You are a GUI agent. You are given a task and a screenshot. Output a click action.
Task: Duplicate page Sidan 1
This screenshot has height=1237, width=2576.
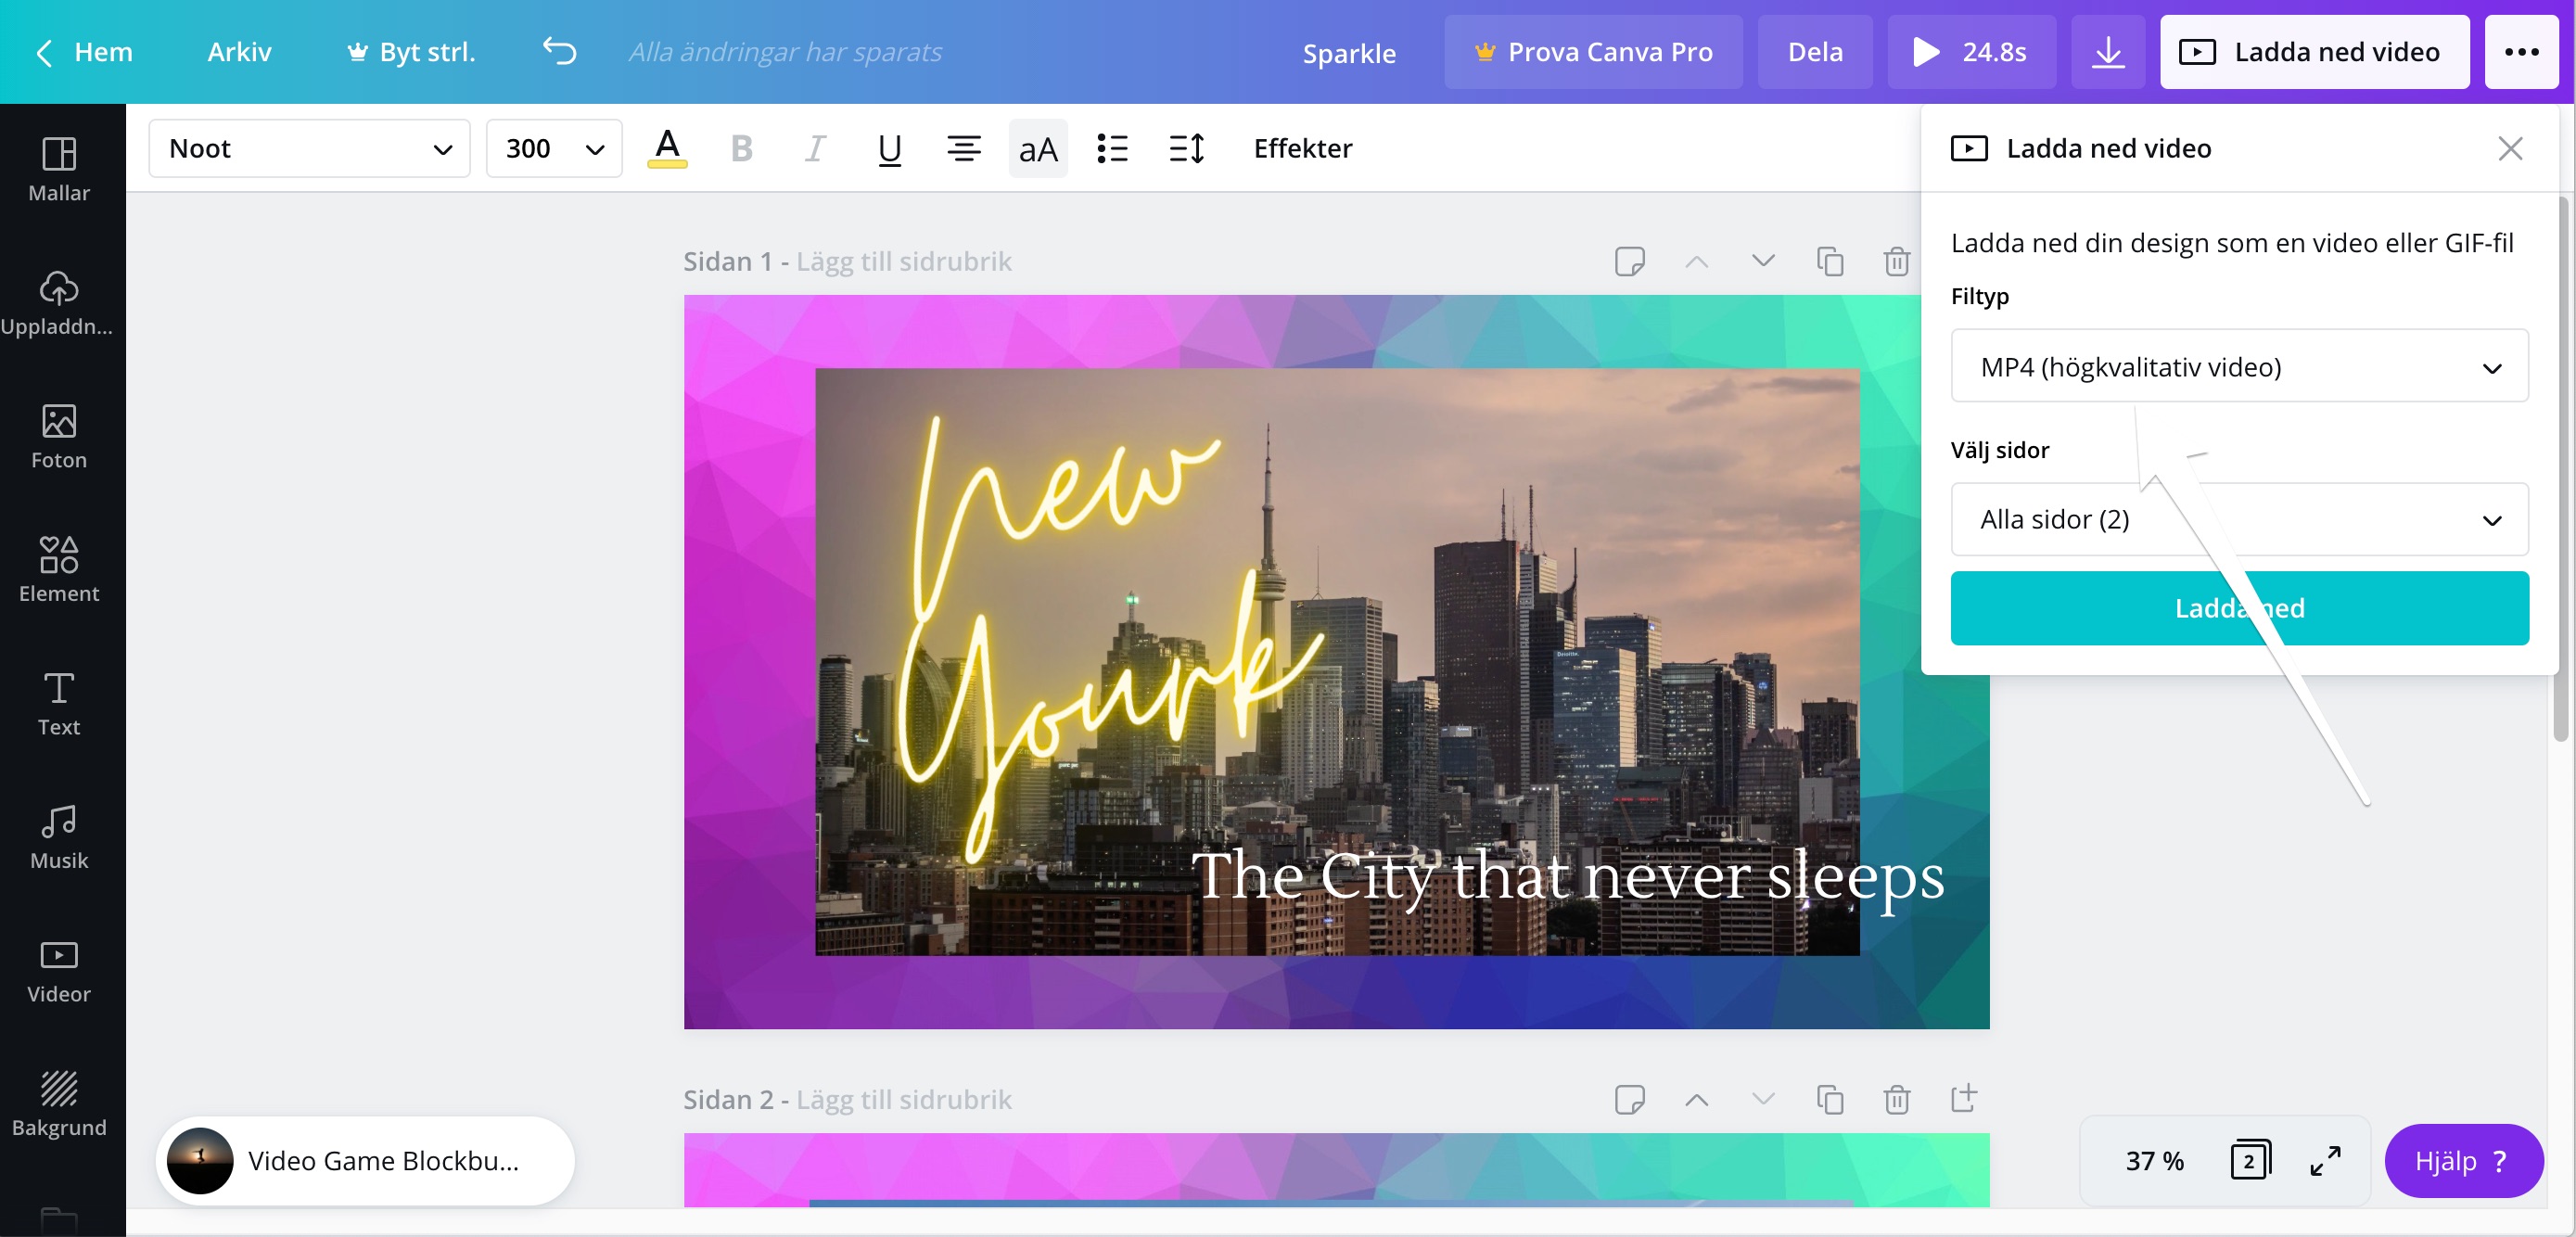click(x=1830, y=262)
